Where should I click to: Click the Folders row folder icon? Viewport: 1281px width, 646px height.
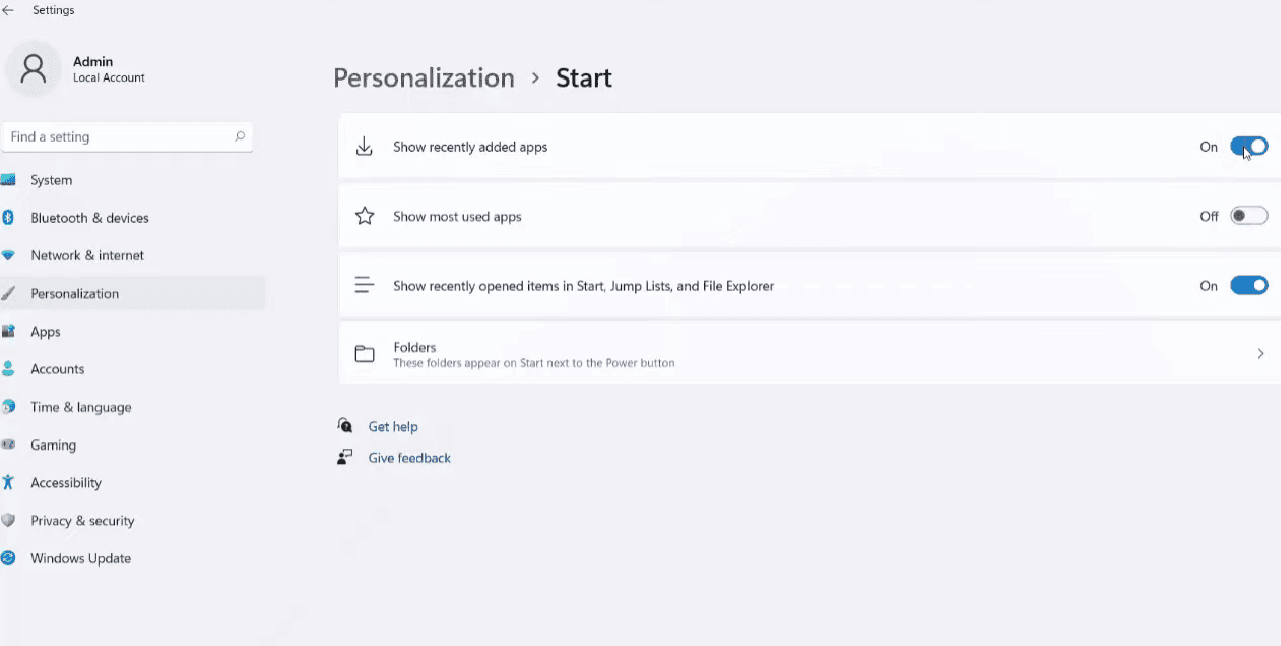click(x=365, y=354)
